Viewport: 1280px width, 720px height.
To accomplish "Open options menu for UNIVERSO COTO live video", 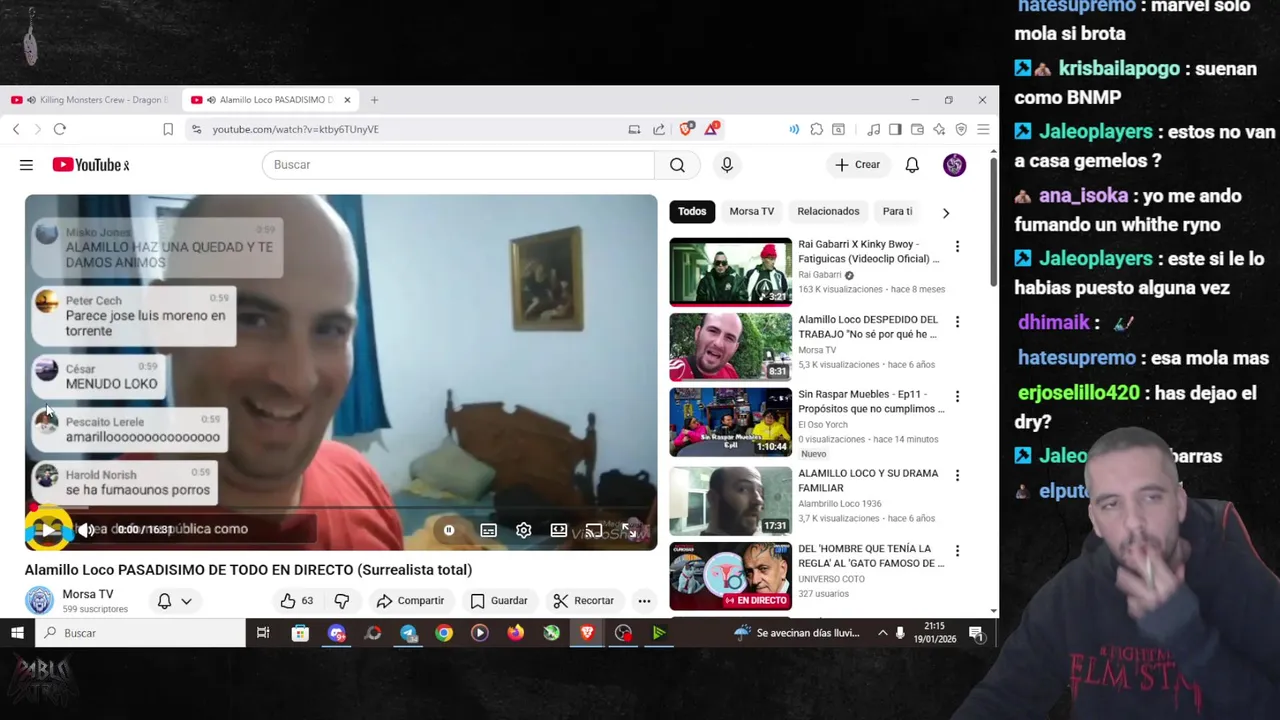I will click(x=957, y=551).
